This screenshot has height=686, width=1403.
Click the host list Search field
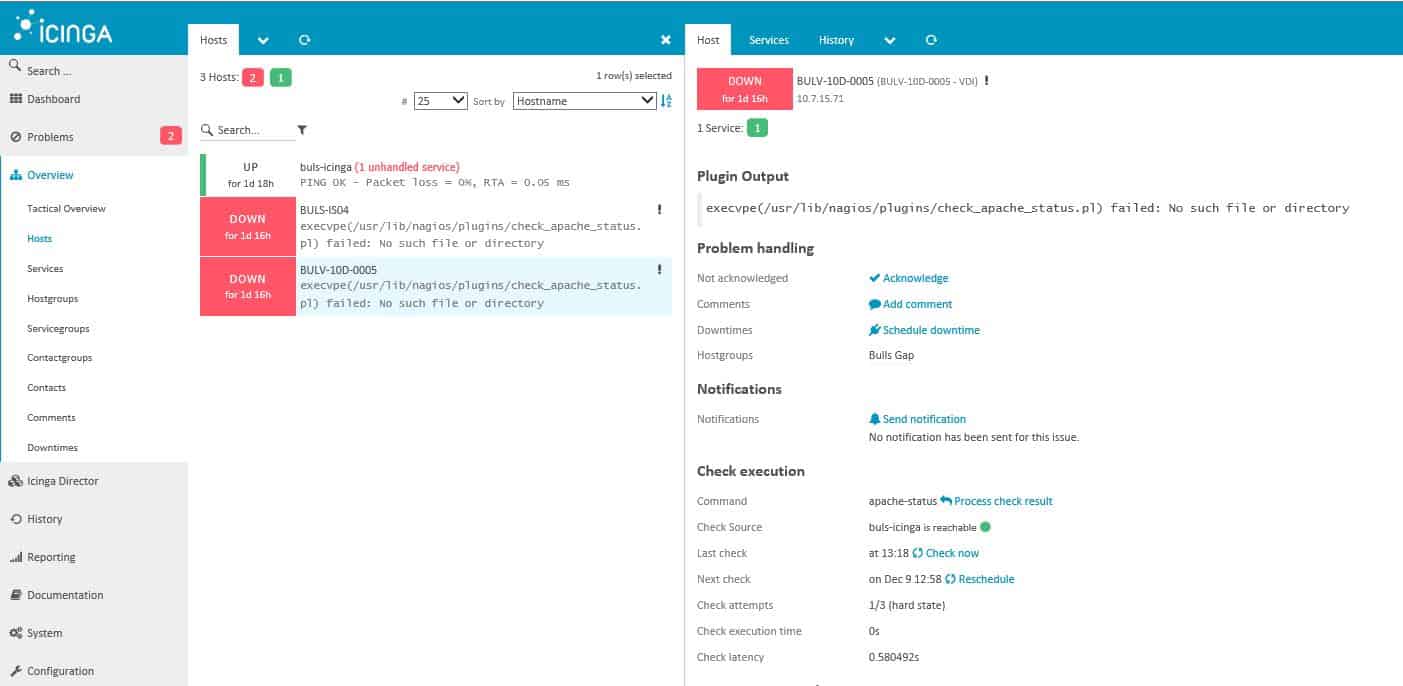[x=247, y=130]
